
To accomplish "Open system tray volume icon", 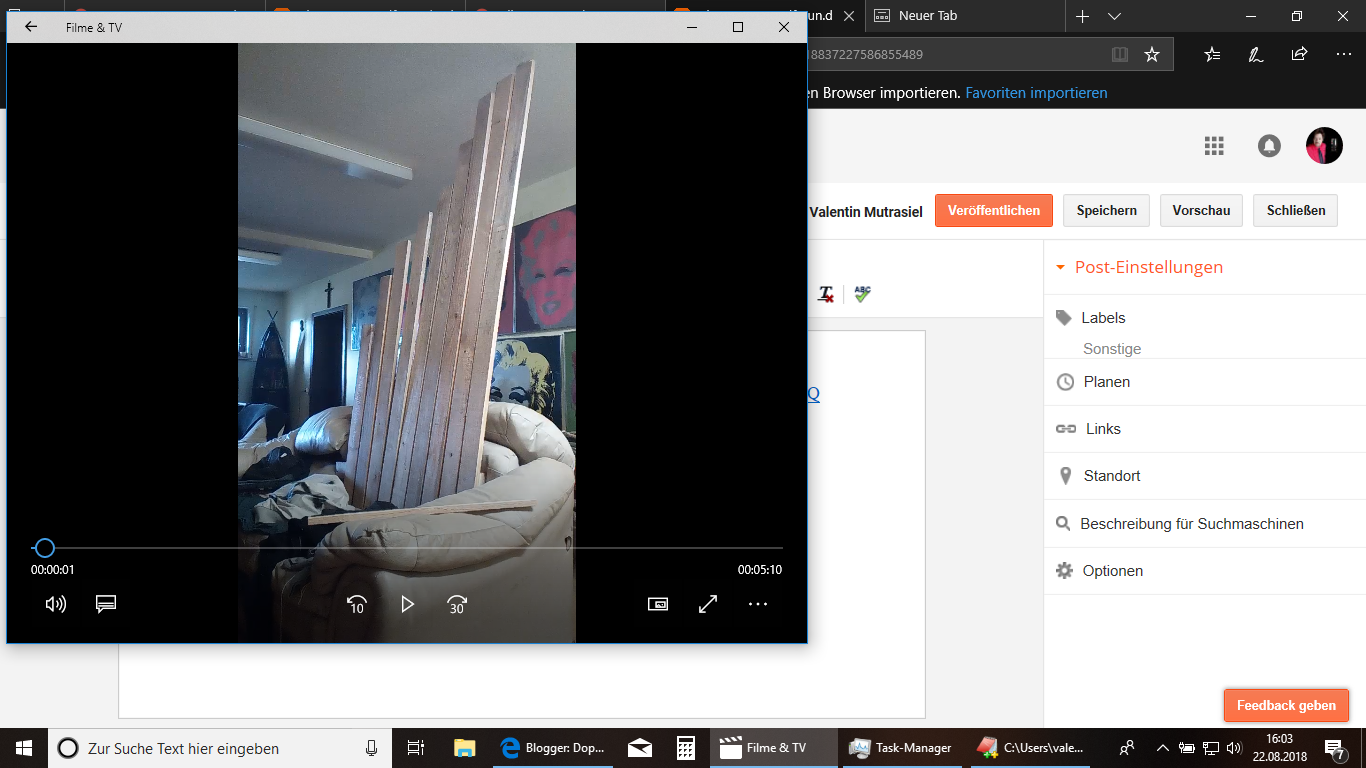I will tap(1234, 748).
